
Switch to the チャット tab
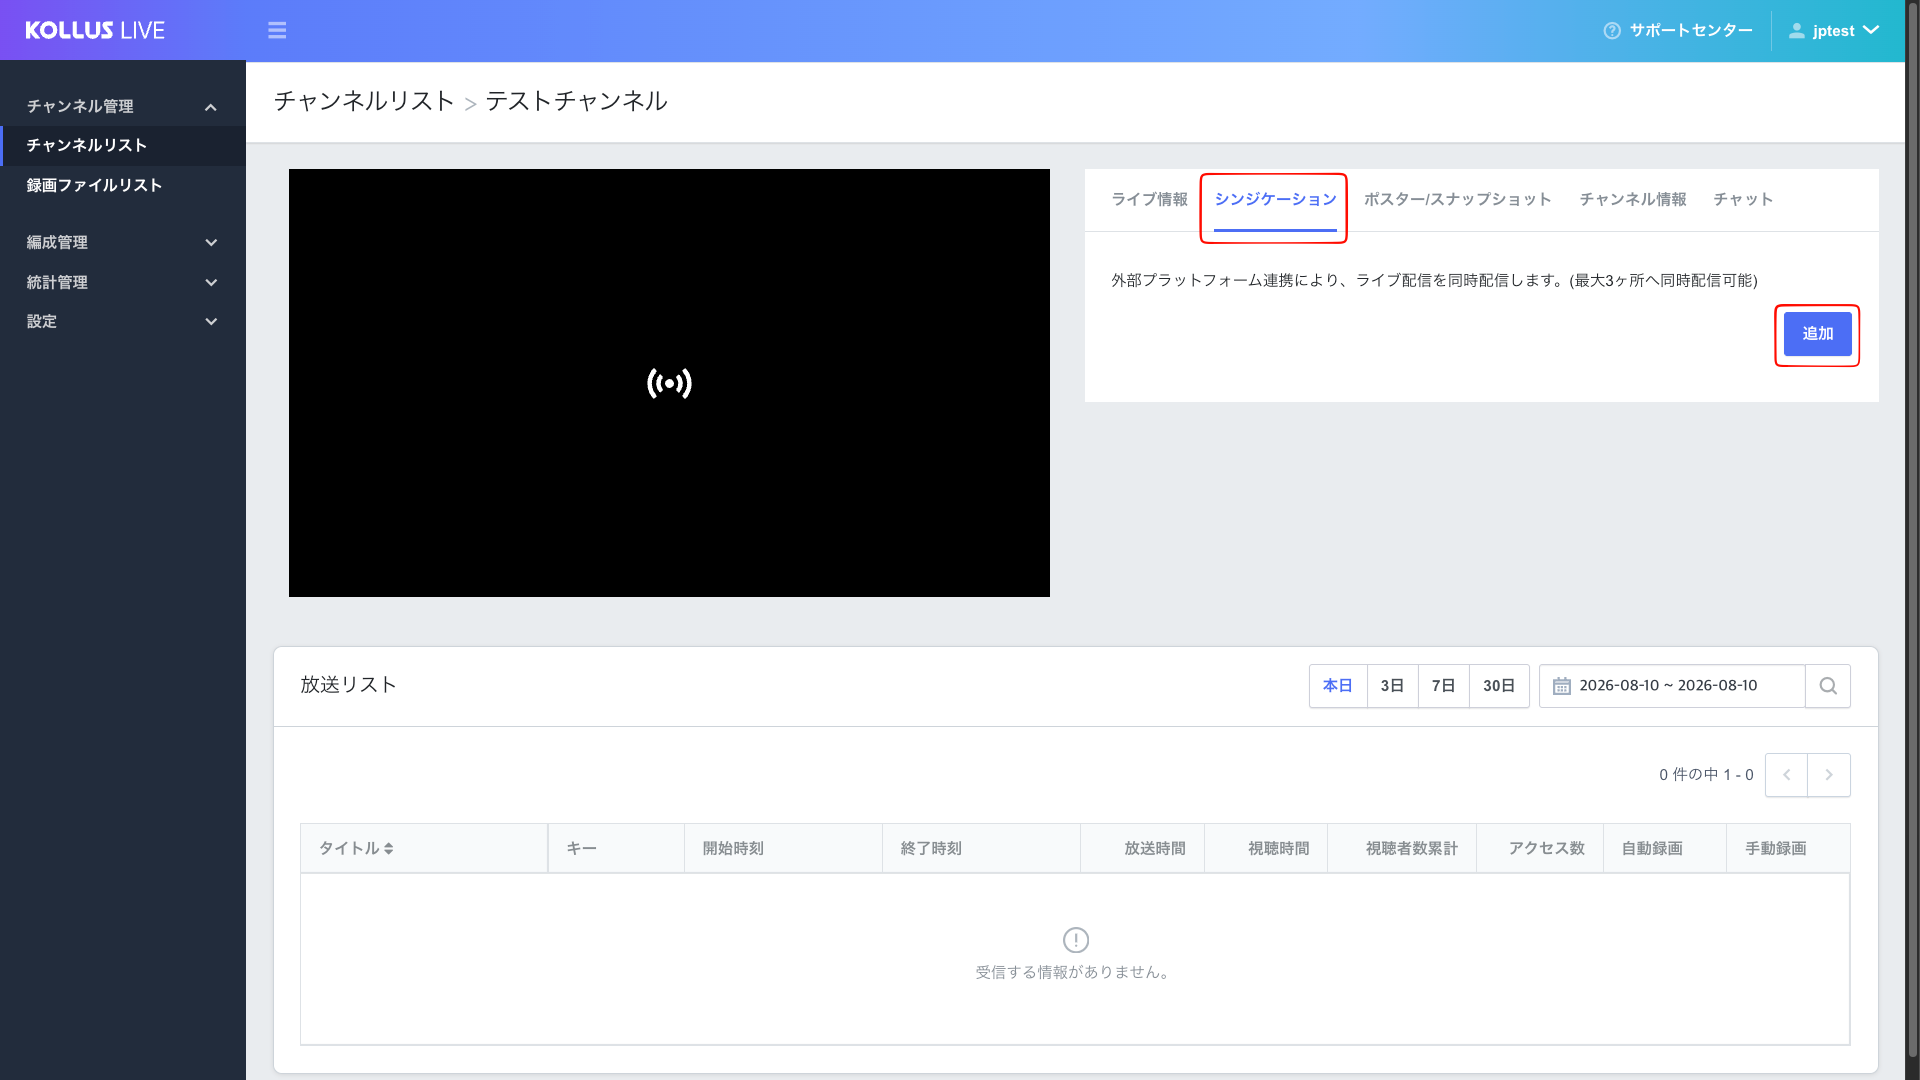(1743, 199)
